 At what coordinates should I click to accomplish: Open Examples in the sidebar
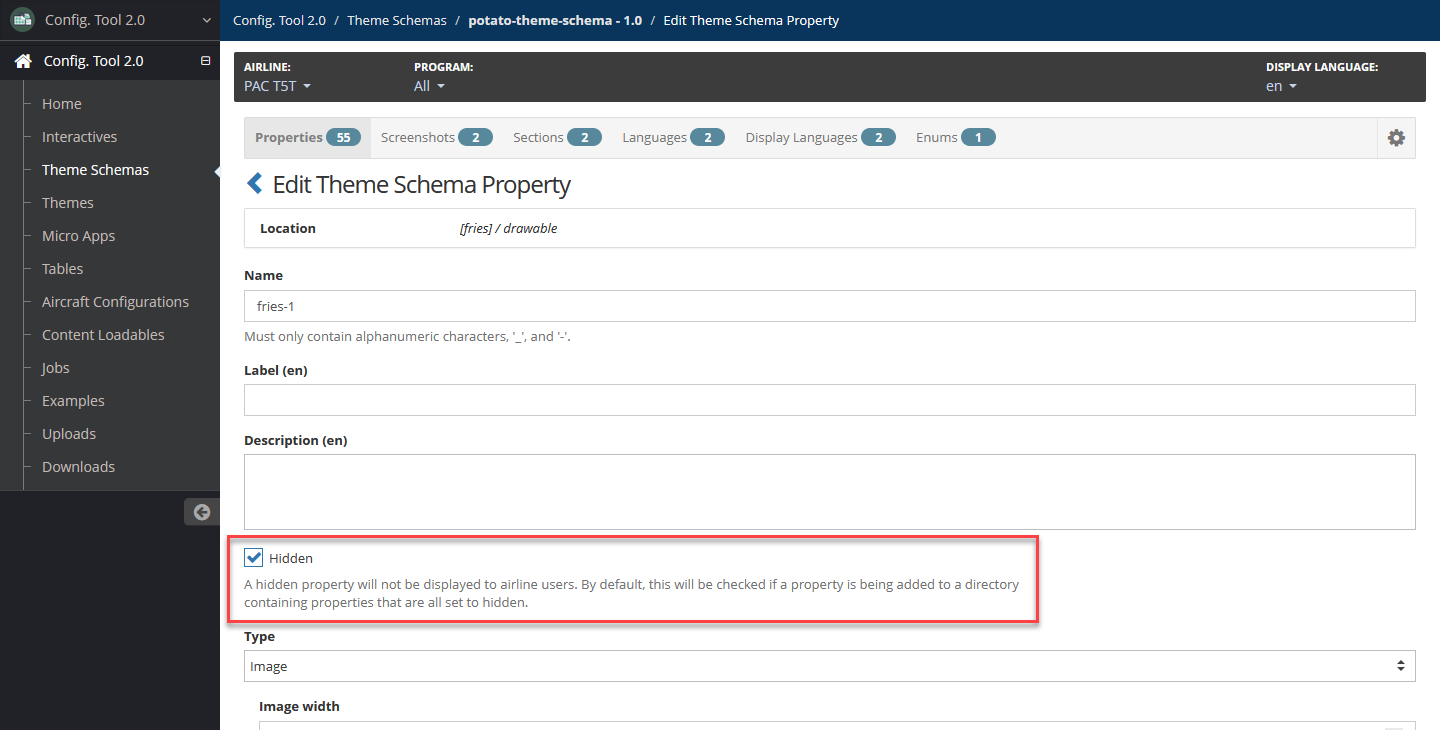pos(73,401)
